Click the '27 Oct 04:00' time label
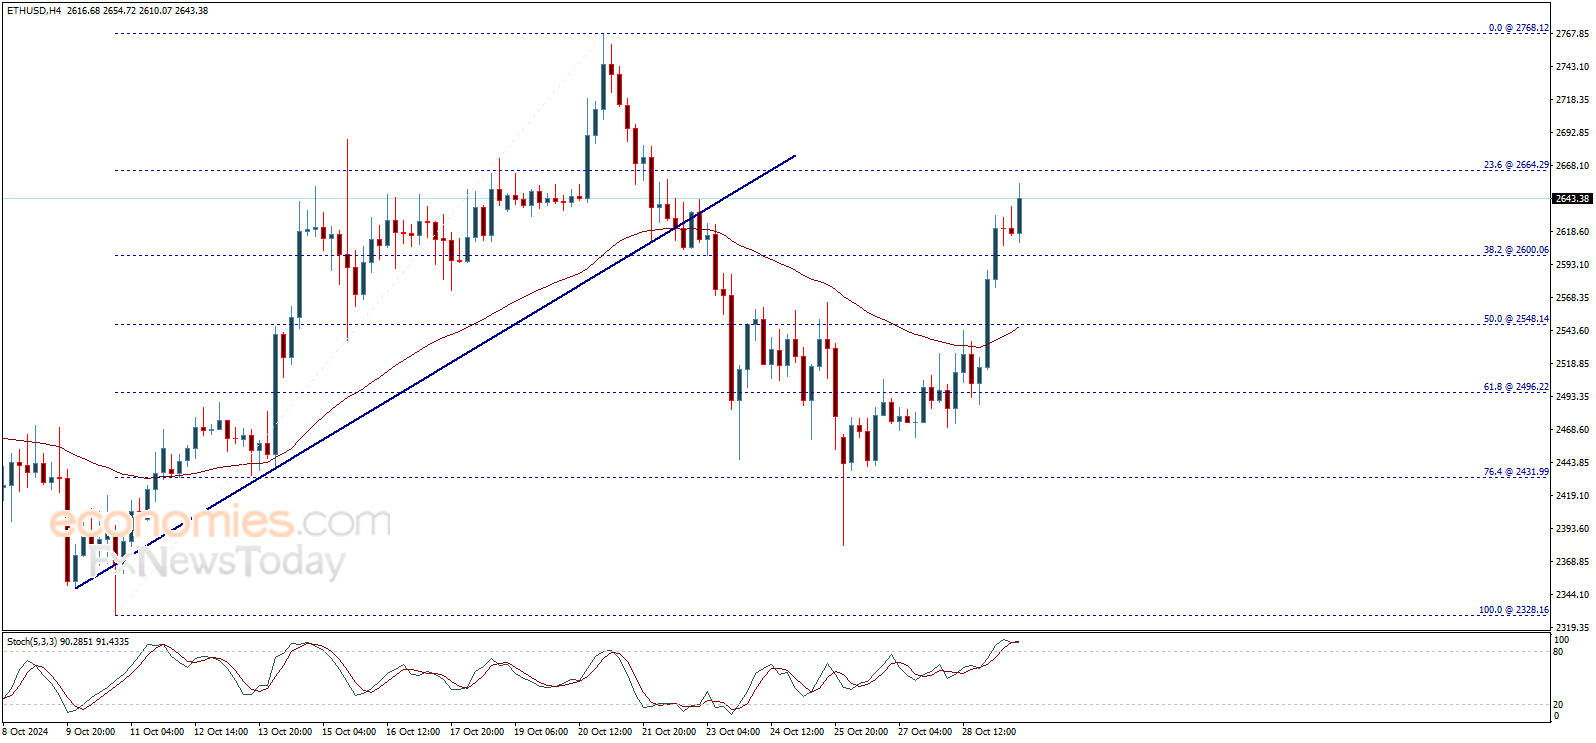This screenshot has height=743, width=1596. click(x=925, y=732)
